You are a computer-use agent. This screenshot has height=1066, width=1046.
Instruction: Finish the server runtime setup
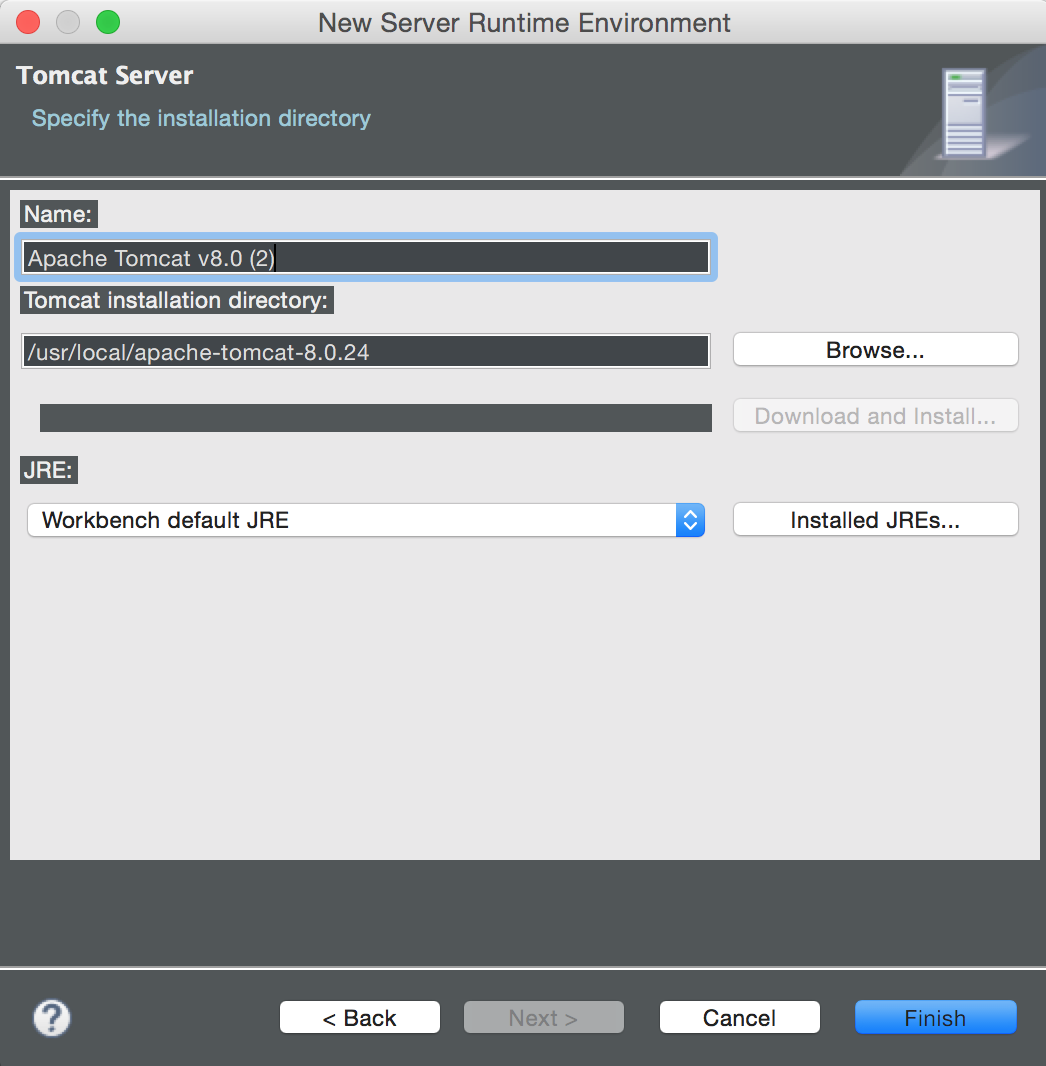tap(935, 1018)
